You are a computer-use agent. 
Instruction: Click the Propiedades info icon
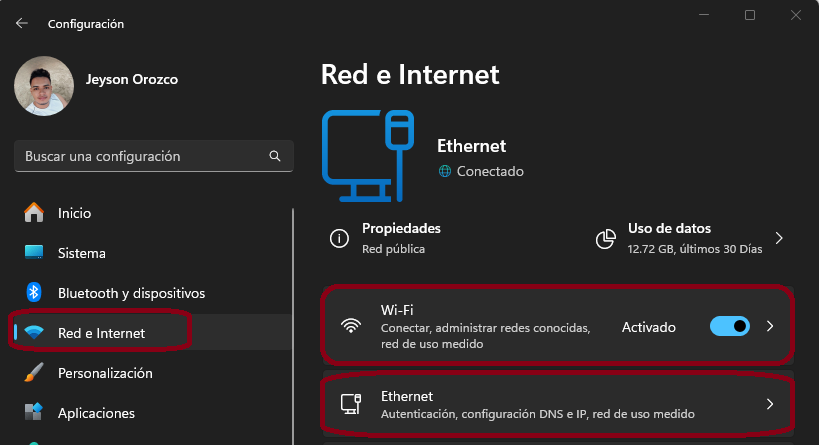(340, 239)
